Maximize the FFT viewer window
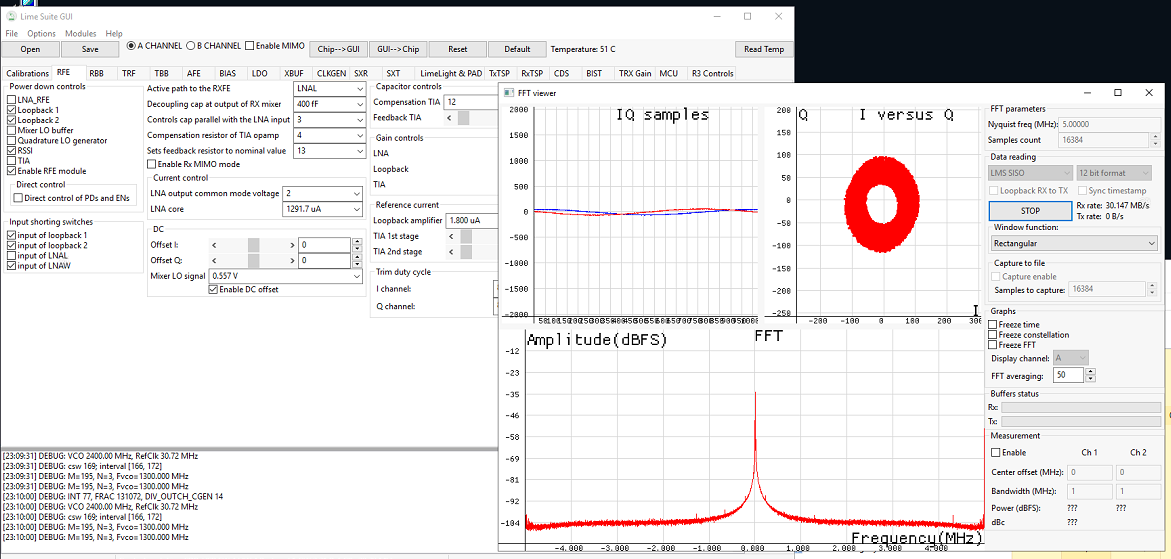The height and width of the screenshot is (559, 1171). tap(1118, 93)
